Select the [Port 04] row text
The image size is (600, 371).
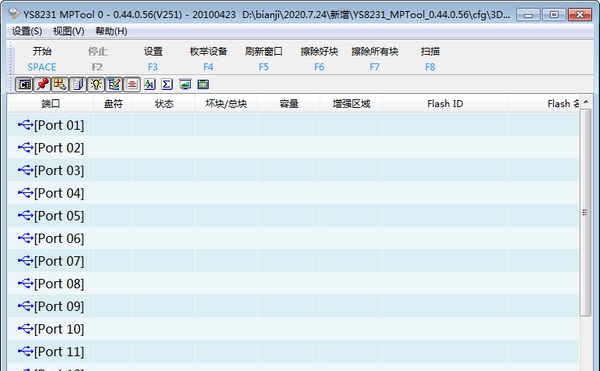tap(59, 193)
